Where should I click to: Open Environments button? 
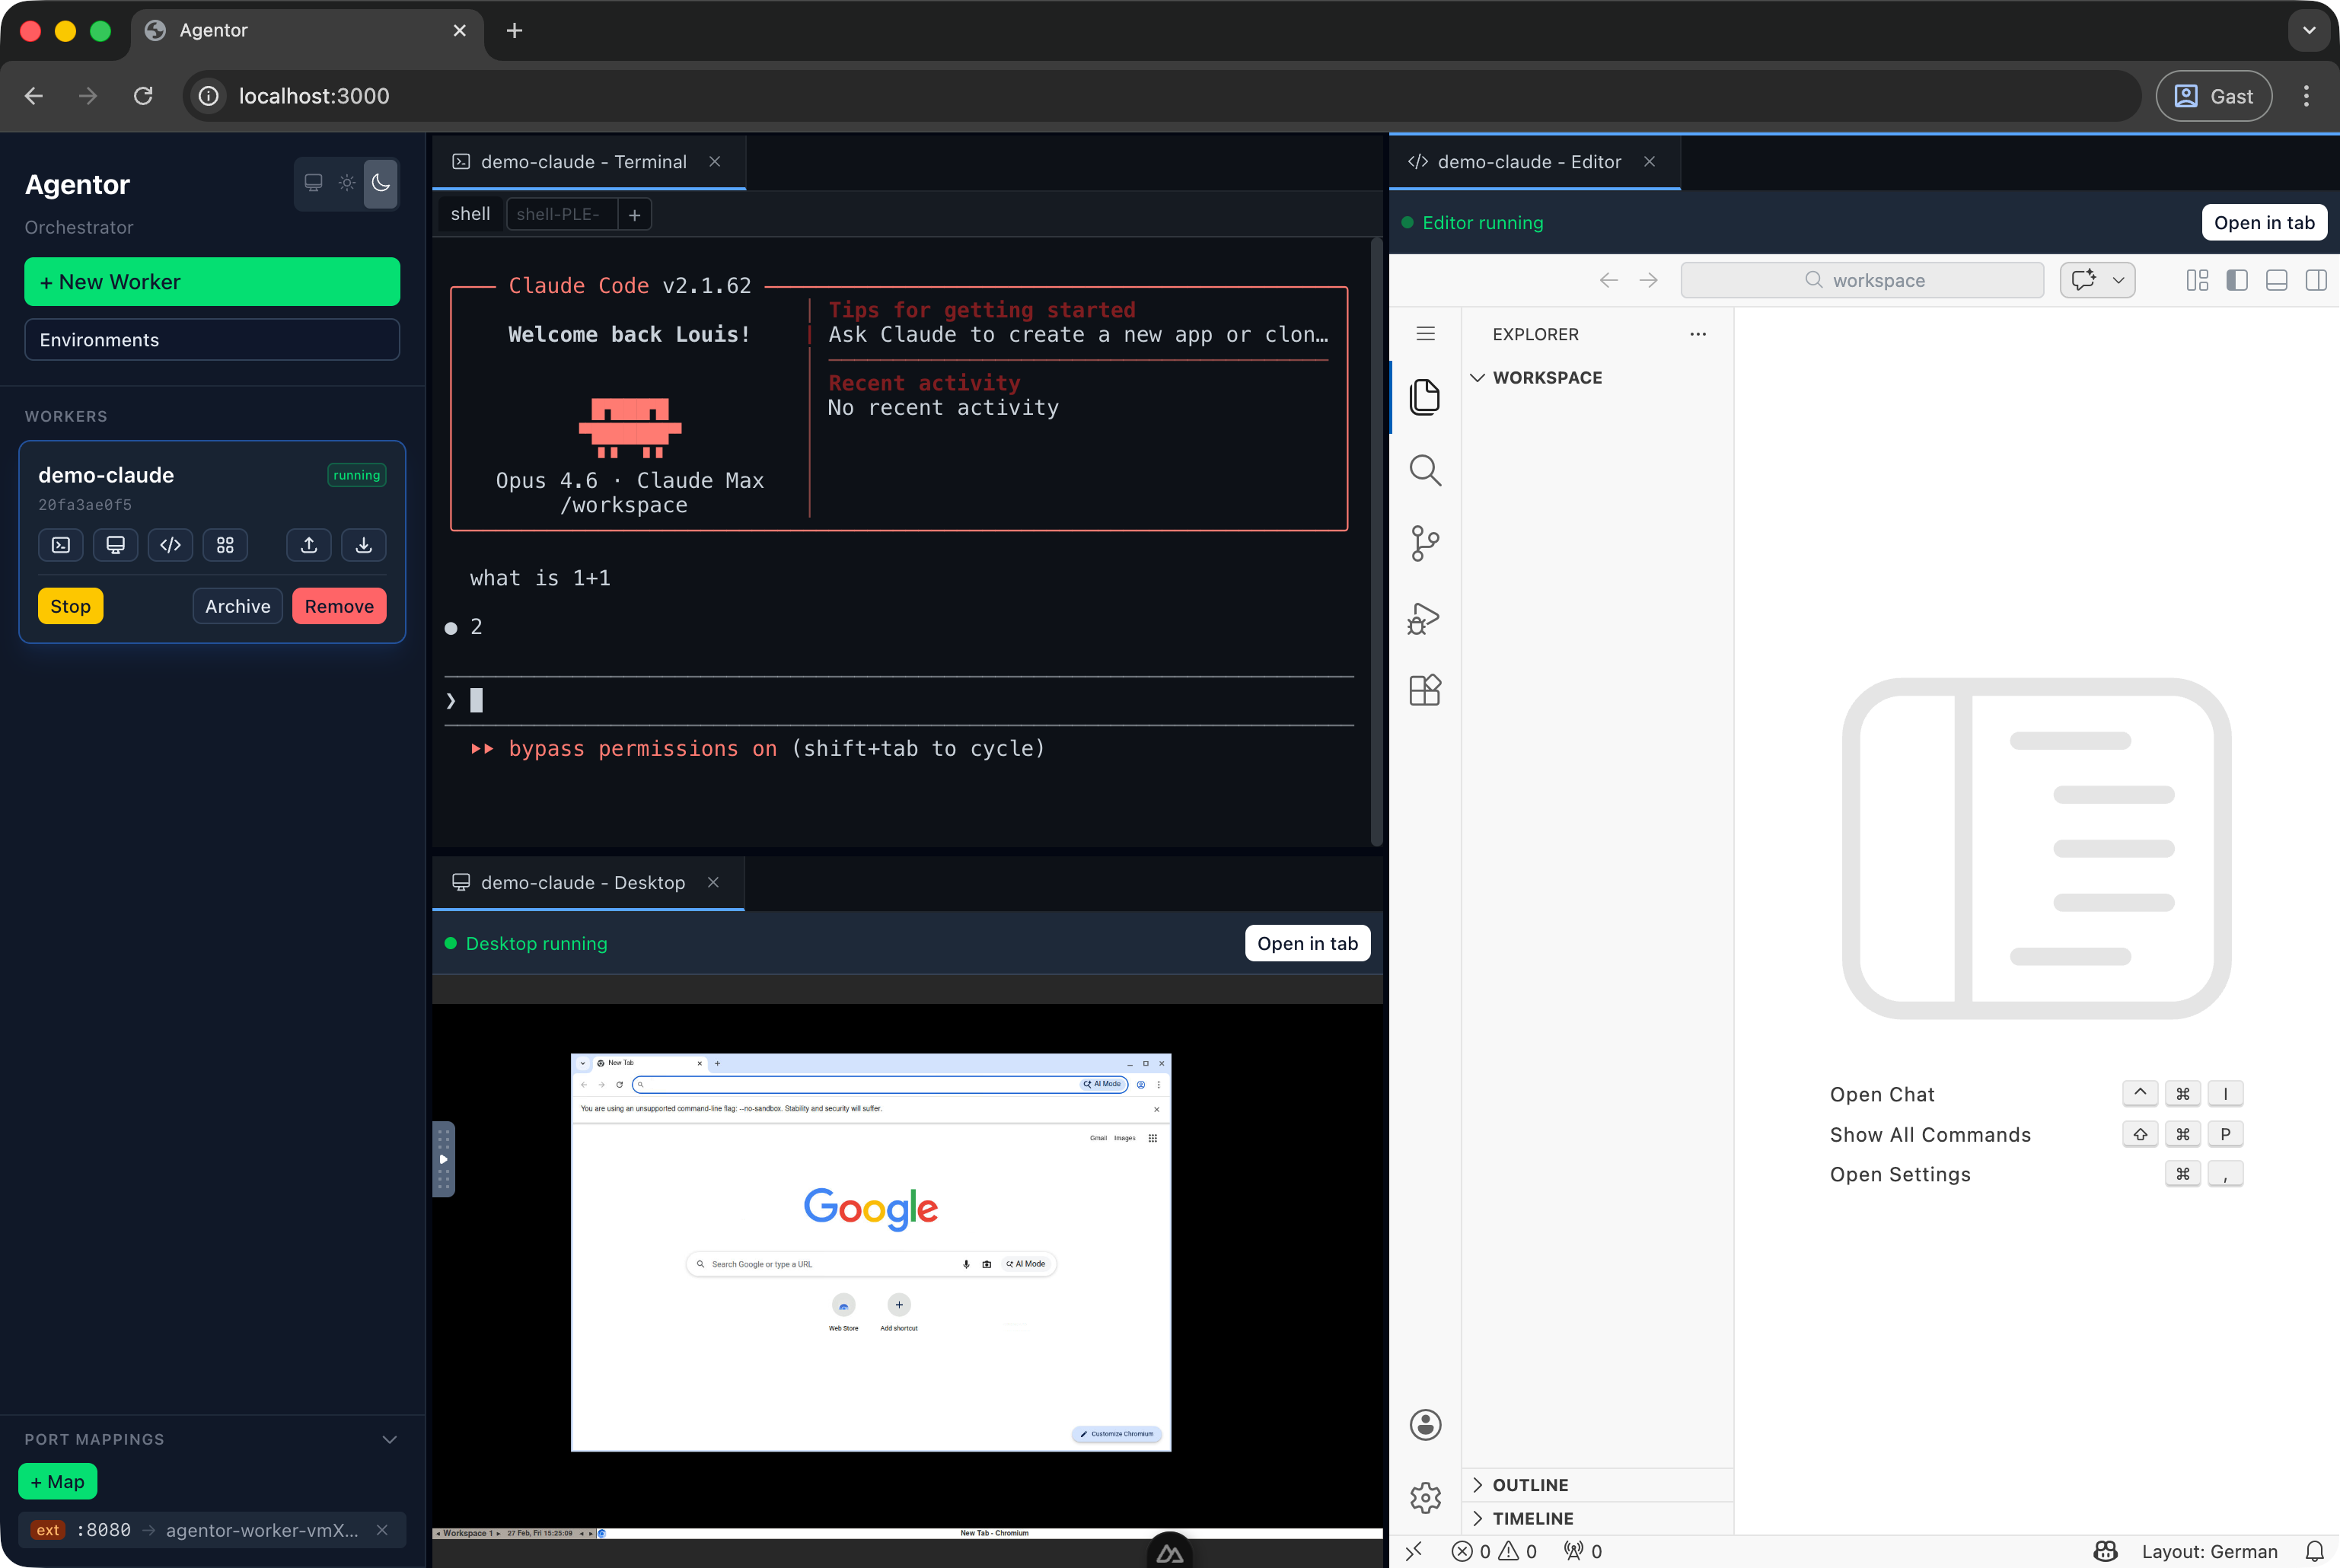pos(212,340)
